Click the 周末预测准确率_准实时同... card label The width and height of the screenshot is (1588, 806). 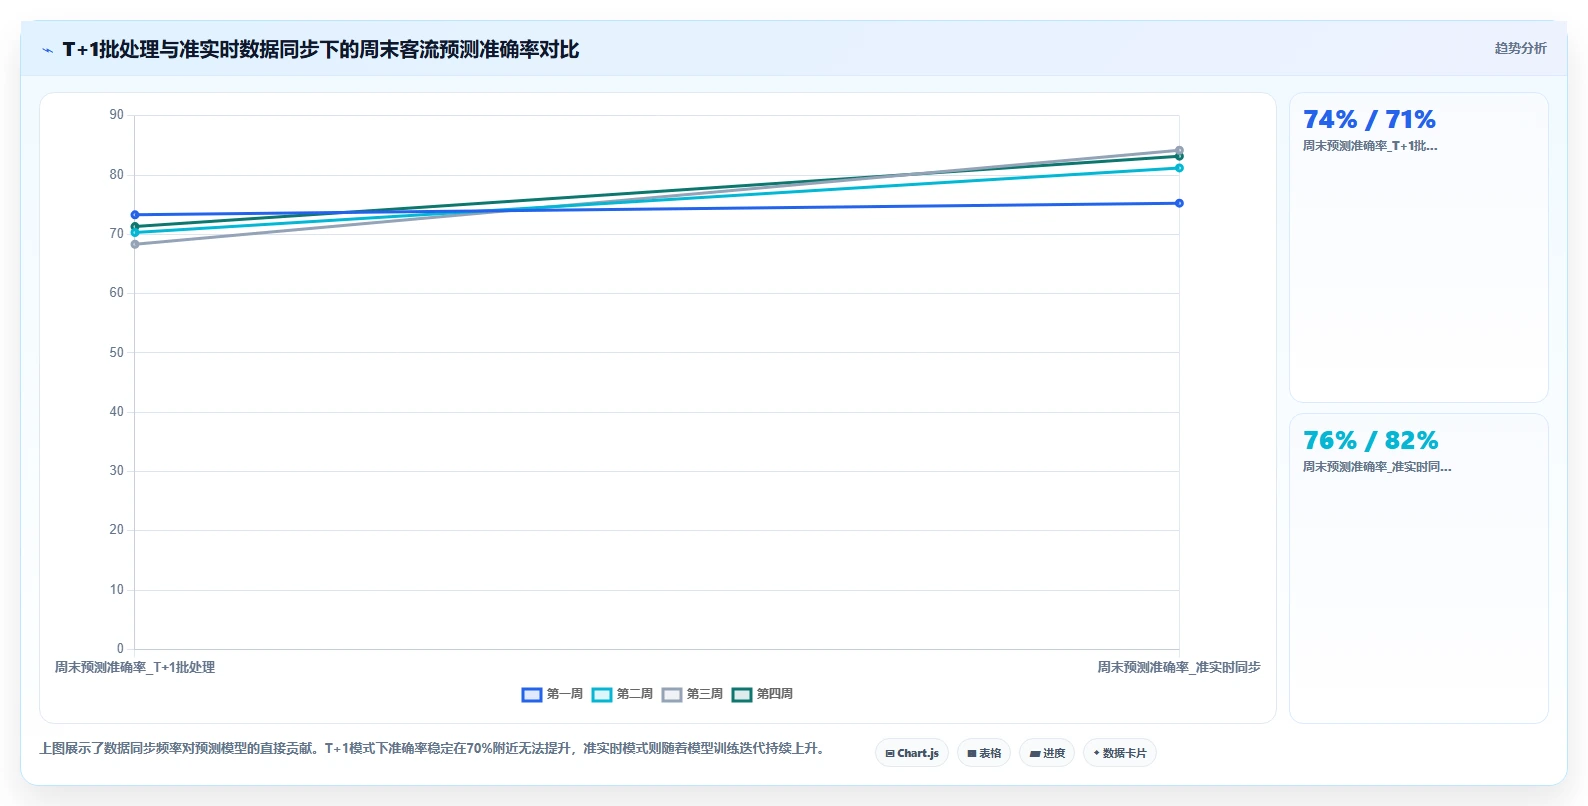coord(1377,467)
